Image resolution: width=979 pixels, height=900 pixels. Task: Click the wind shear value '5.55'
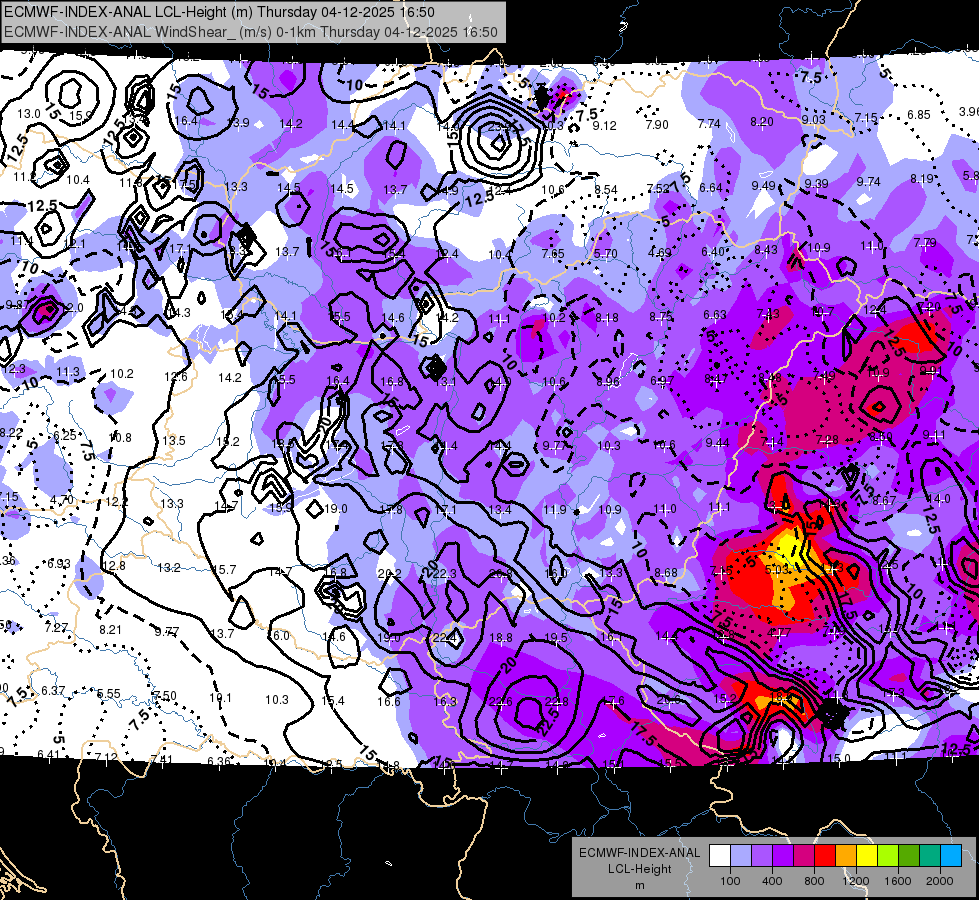tap(109, 694)
